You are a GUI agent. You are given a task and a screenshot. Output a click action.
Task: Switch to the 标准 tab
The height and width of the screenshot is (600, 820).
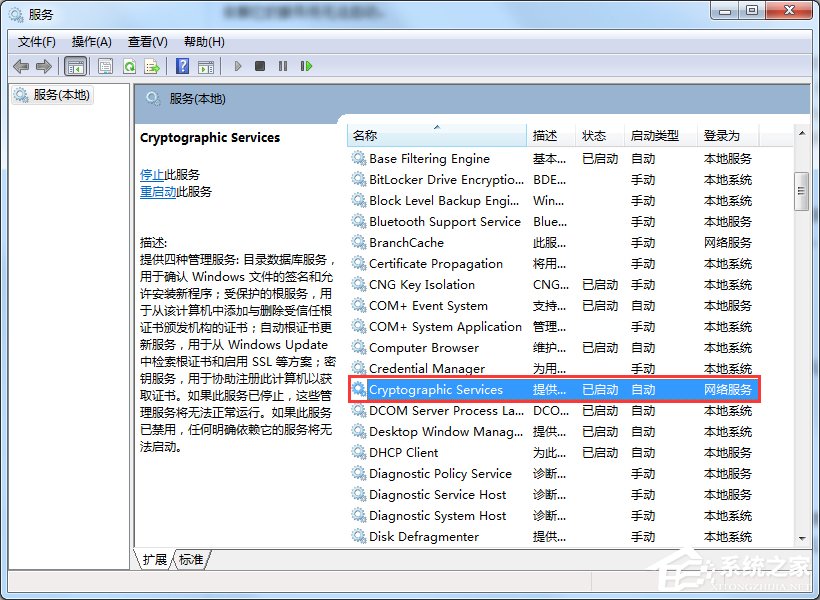(x=190, y=560)
